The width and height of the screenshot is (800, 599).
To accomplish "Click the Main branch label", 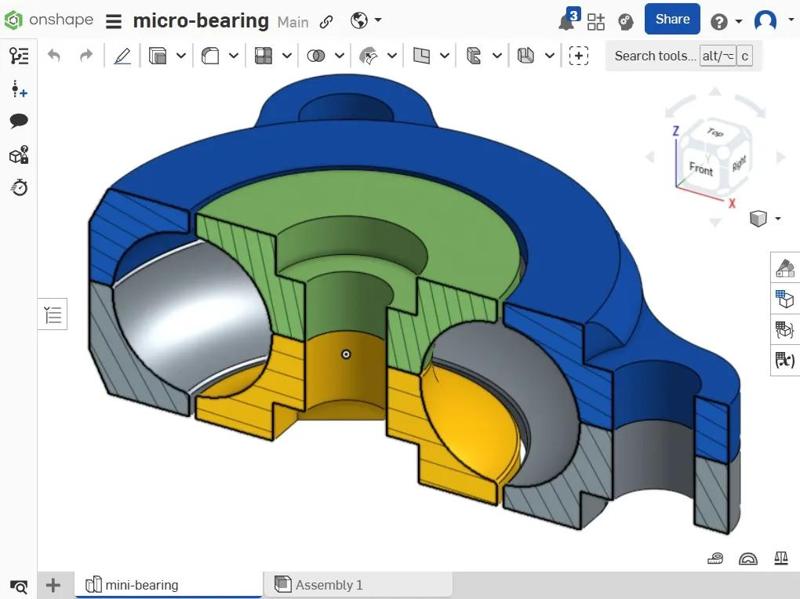I will pos(293,22).
